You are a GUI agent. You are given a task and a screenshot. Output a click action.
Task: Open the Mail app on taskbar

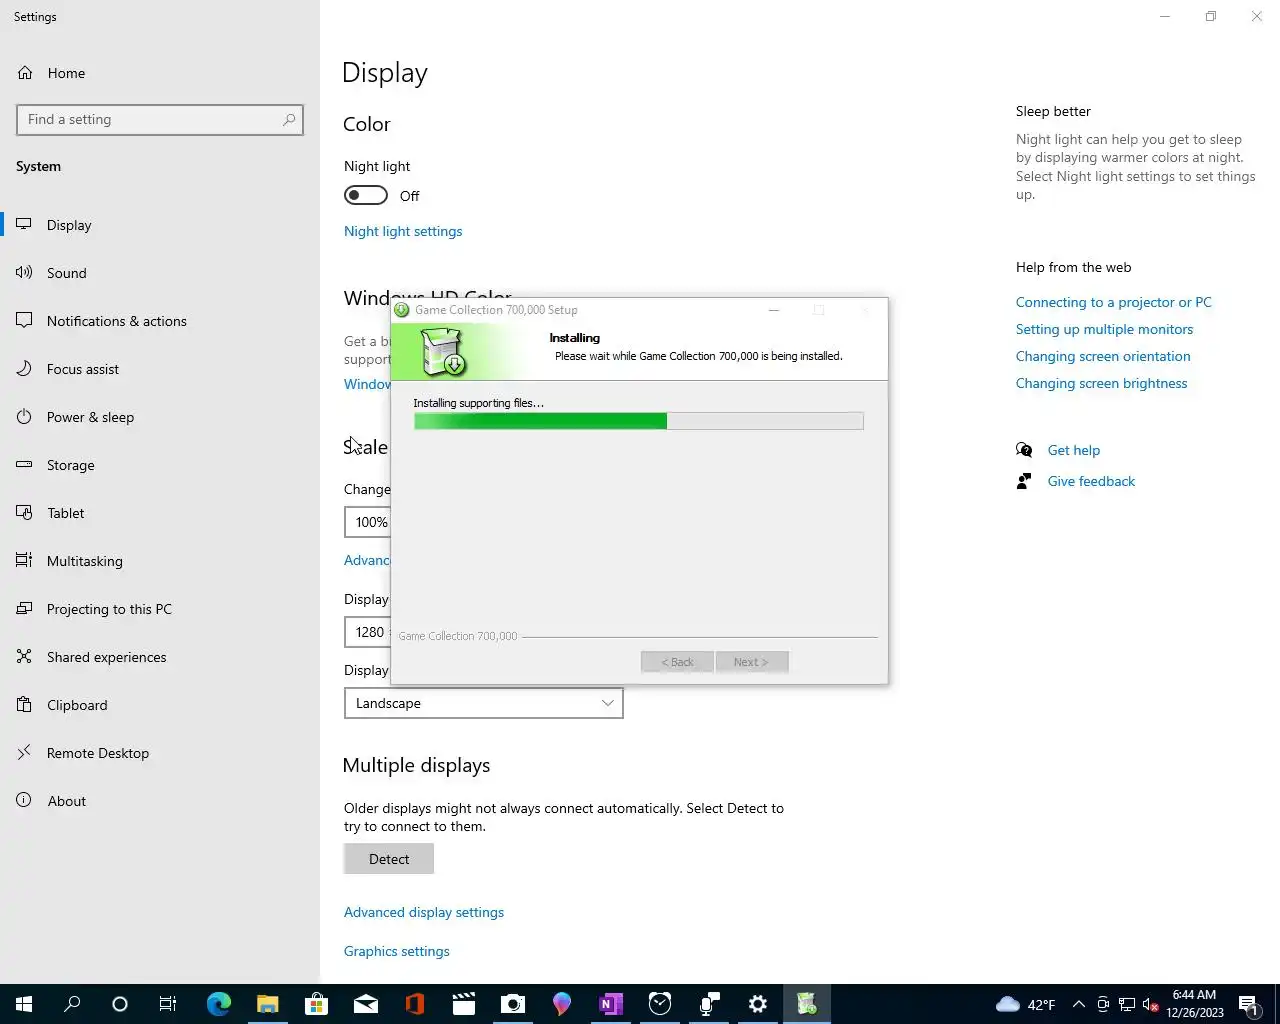pos(366,1004)
